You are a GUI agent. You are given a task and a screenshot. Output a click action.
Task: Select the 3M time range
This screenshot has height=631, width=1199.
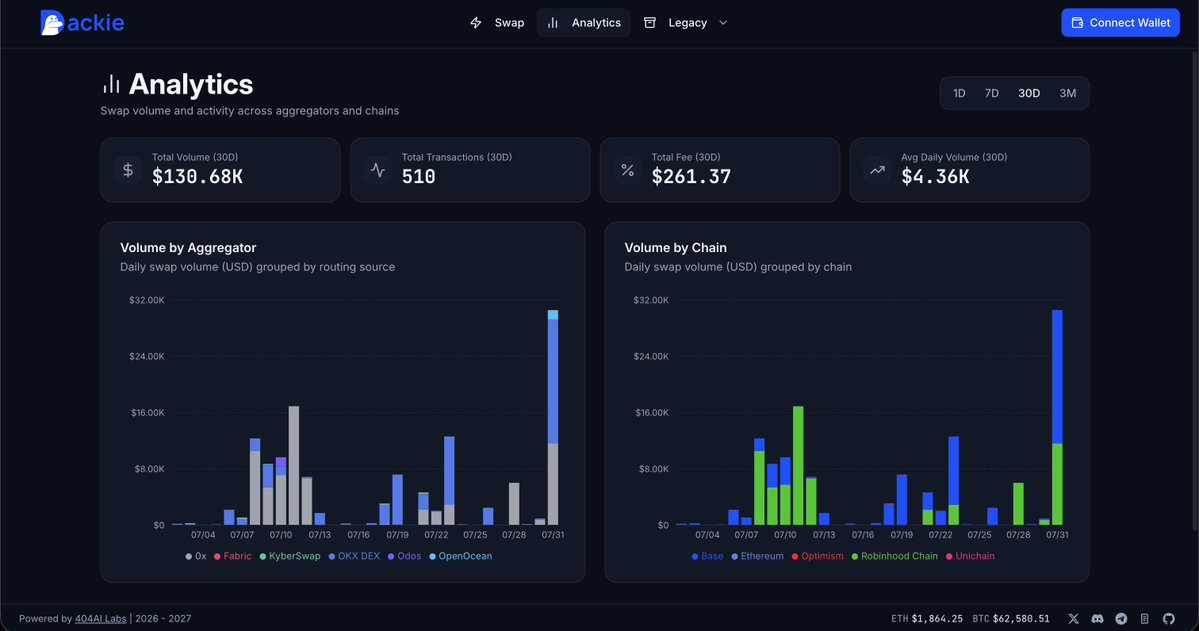point(1067,93)
